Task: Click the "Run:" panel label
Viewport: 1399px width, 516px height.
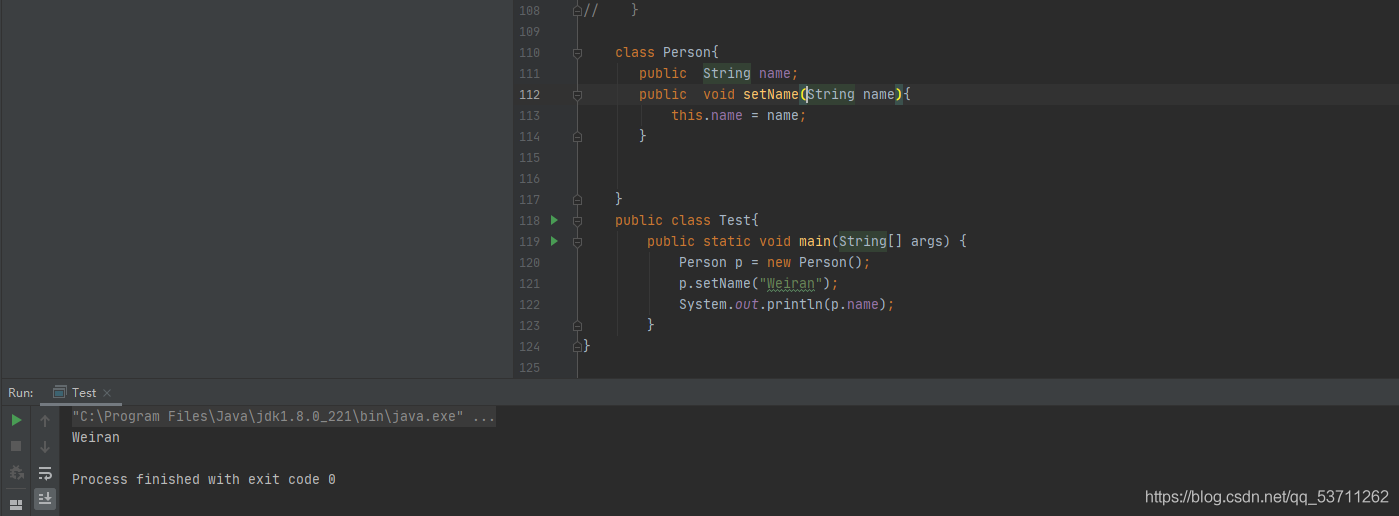Action: click(21, 393)
